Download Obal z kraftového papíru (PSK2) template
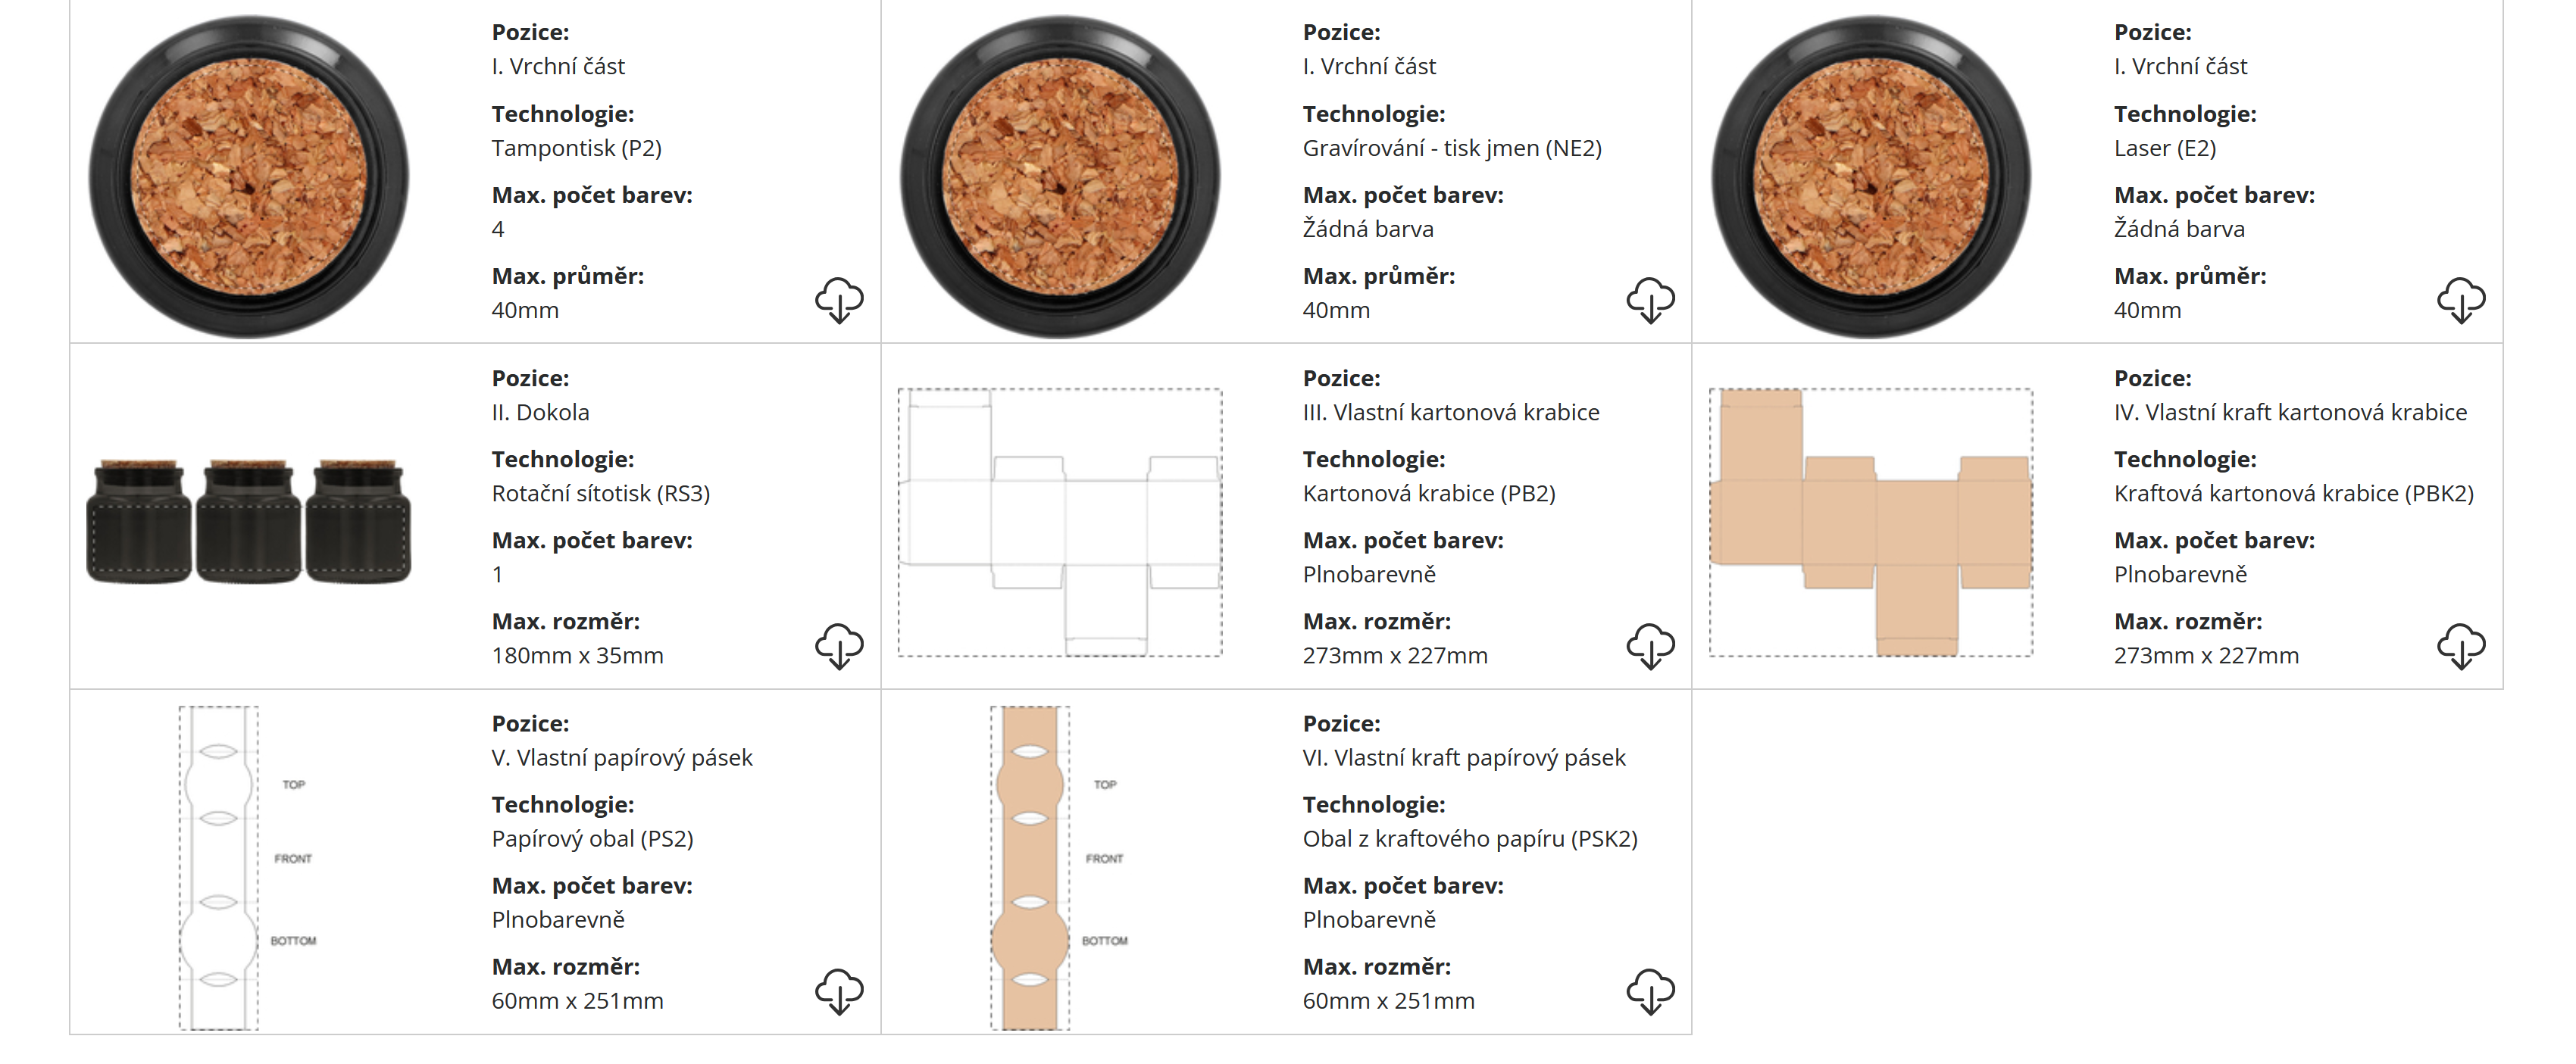The width and height of the screenshot is (2576, 1064). tap(1650, 991)
